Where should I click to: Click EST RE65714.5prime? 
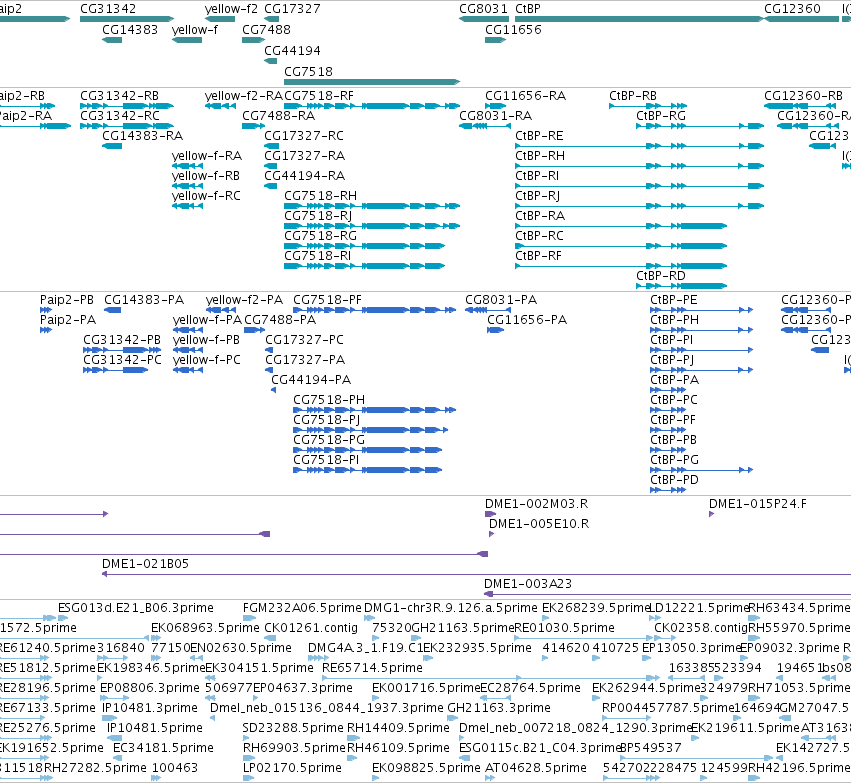coord(372,667)
